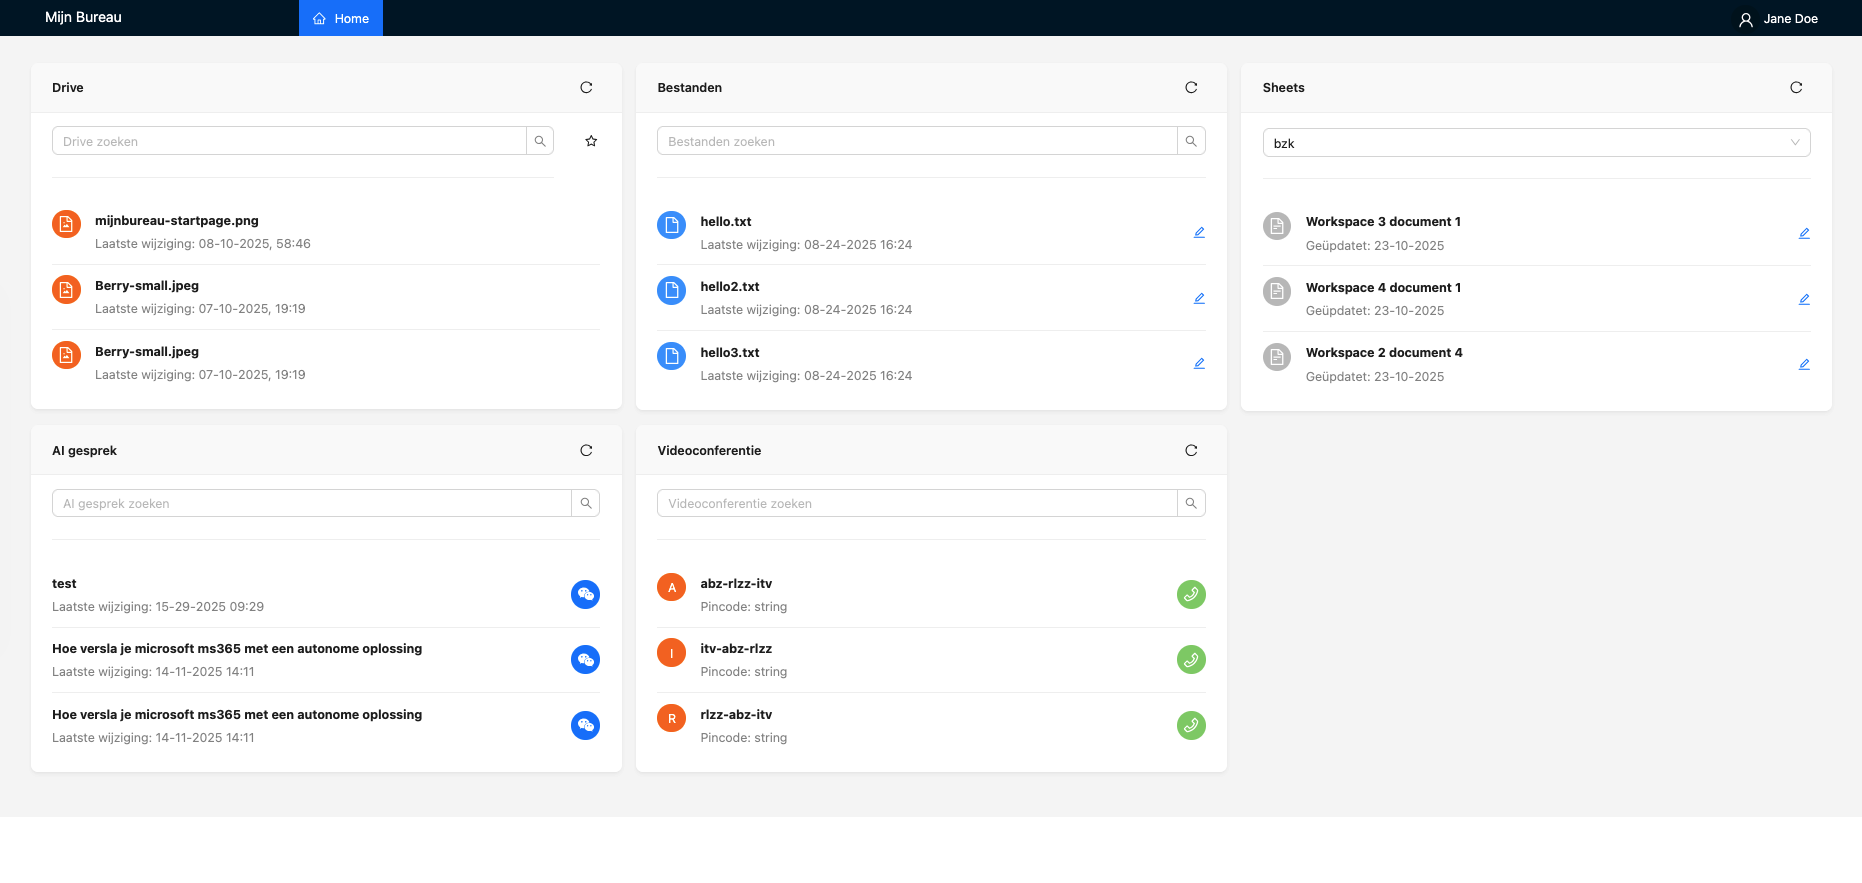This screenshot has height=883, width=1862.
Task: Open hello.txt file name
Action: coord(726,222)
